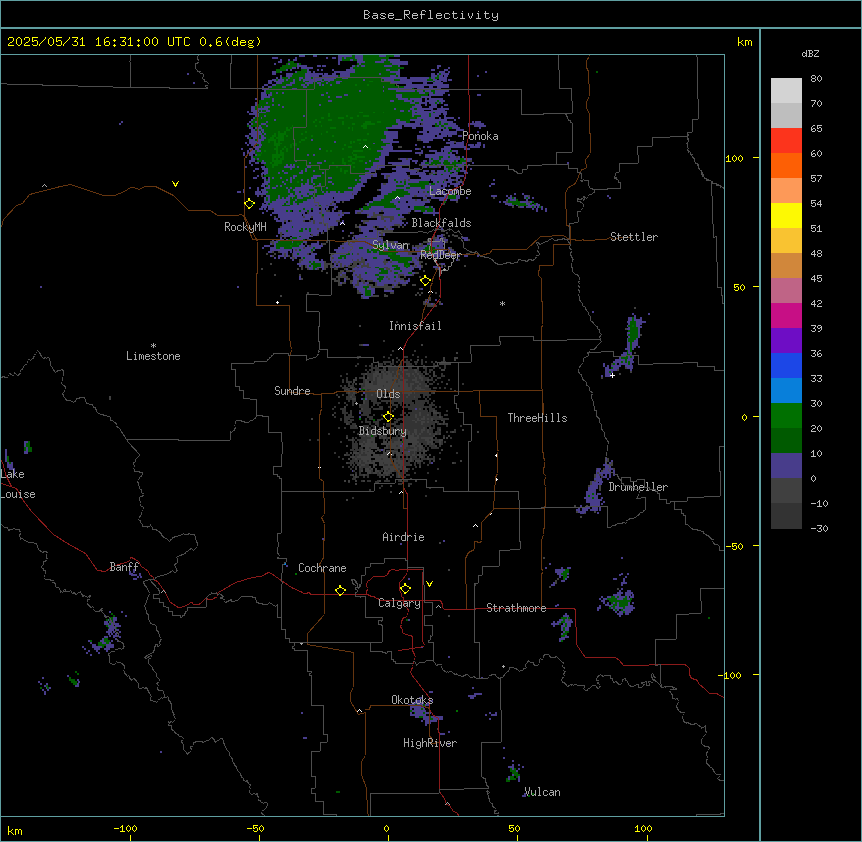
Task: Select the RedDeer label
Action: (x=440, y=255)
